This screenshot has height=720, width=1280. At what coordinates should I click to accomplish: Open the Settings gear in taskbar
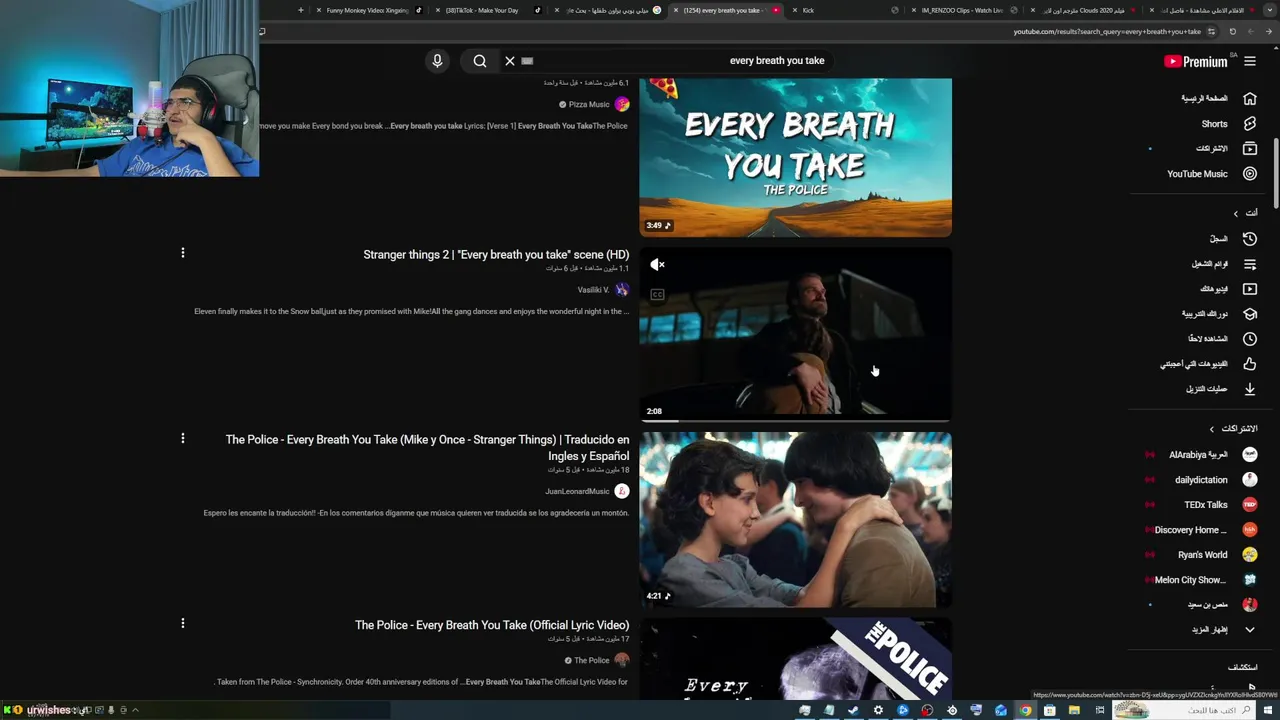(878, 710)
